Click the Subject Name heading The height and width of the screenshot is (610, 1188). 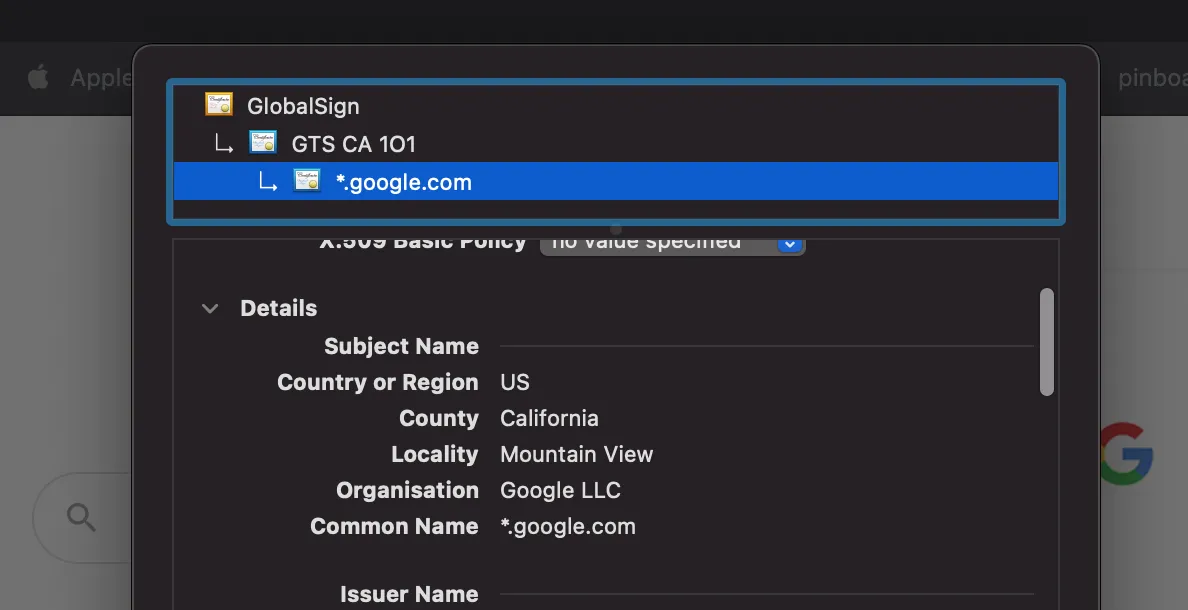point(402,346)
